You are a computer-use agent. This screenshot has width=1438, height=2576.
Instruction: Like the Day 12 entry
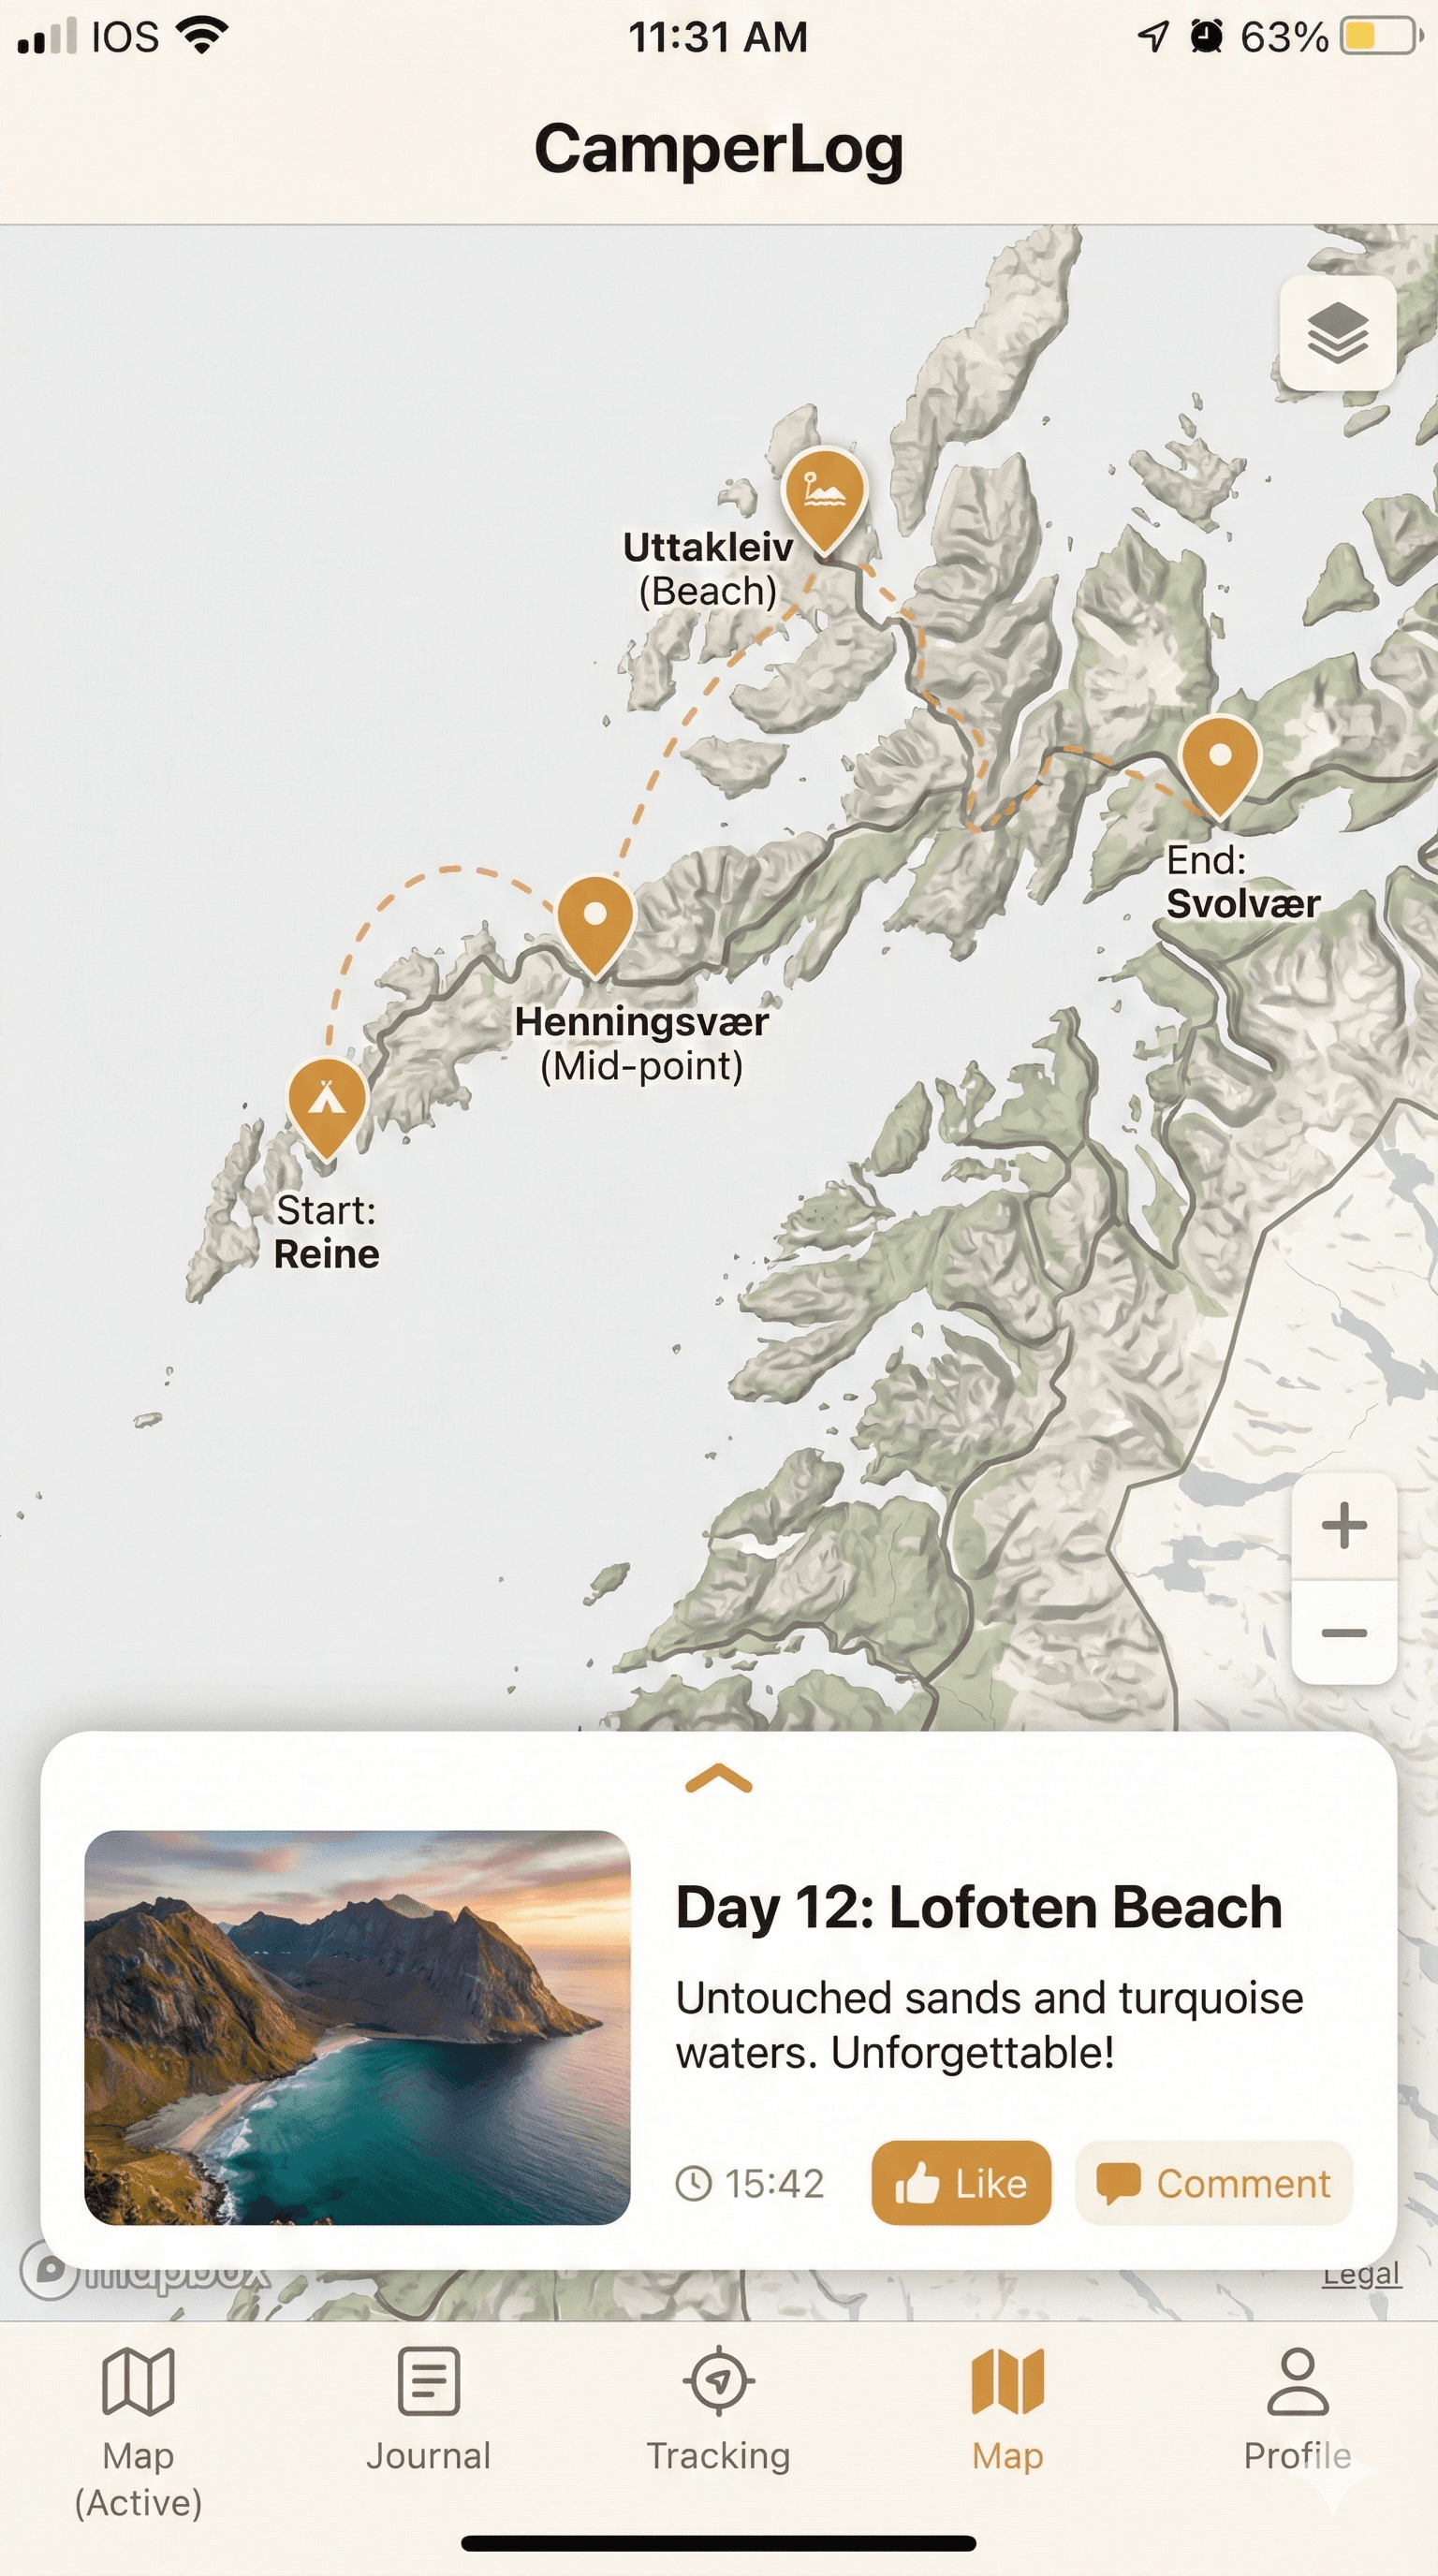[x=961, y=2183]
